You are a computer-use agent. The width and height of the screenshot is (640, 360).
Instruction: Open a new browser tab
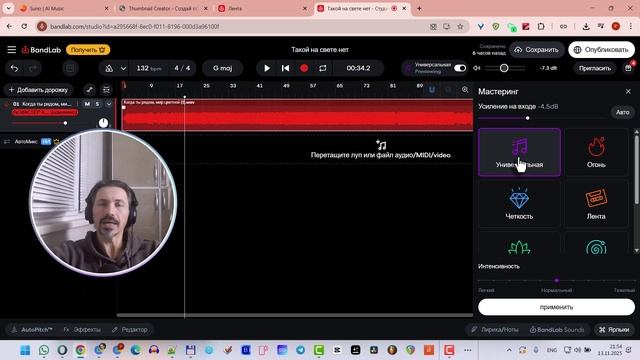click(419, 8)
